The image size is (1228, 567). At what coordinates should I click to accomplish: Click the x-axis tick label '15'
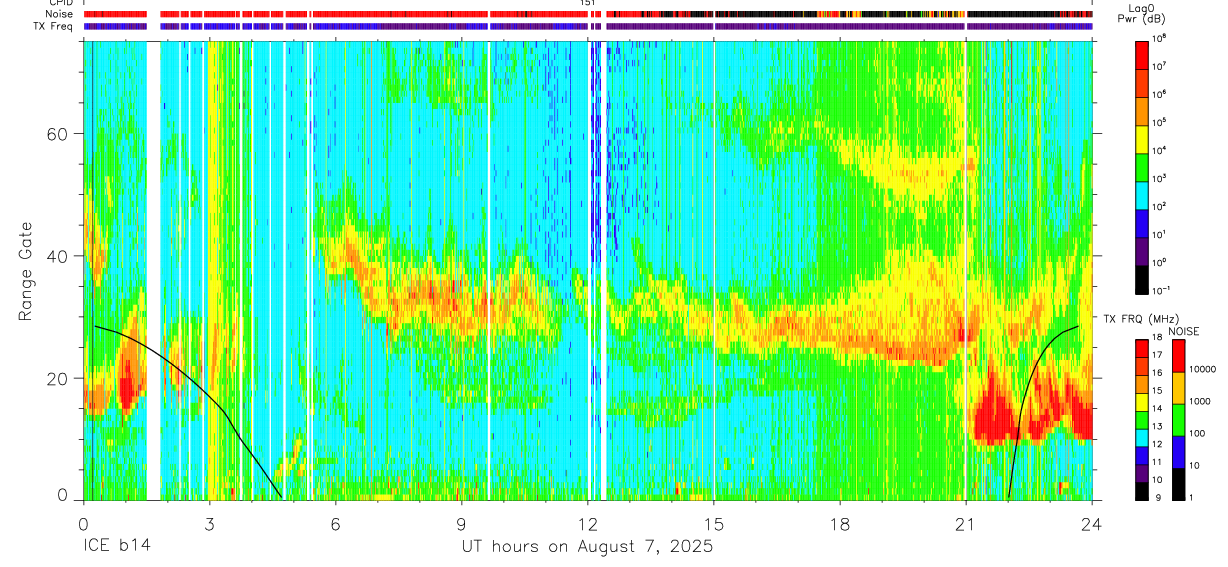714,524
